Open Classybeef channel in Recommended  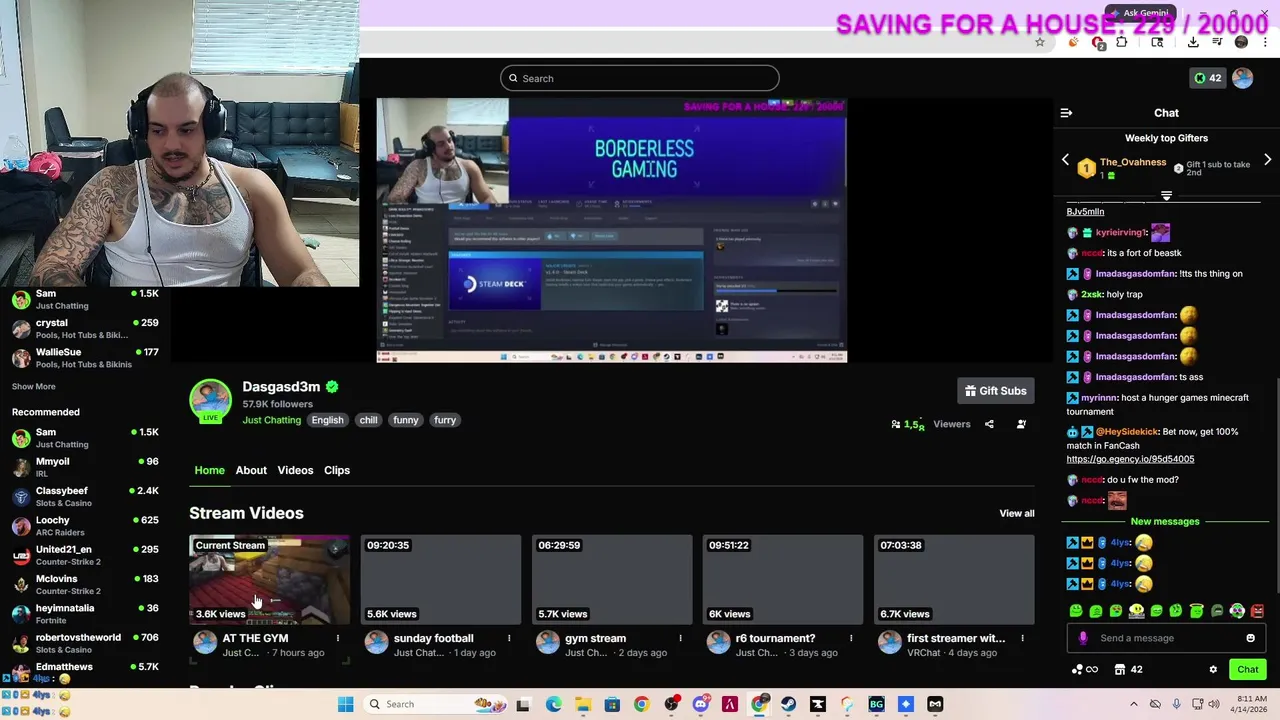coord(85,497)
